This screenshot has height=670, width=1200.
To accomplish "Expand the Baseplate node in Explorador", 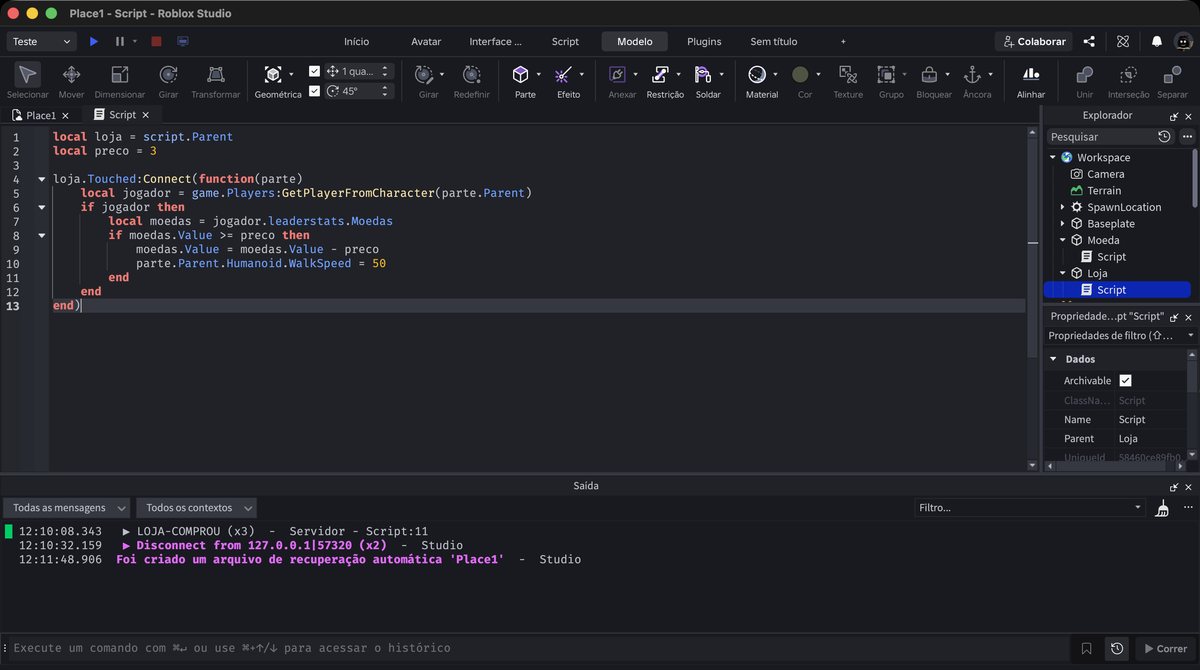I will (x=1063, y=224).
